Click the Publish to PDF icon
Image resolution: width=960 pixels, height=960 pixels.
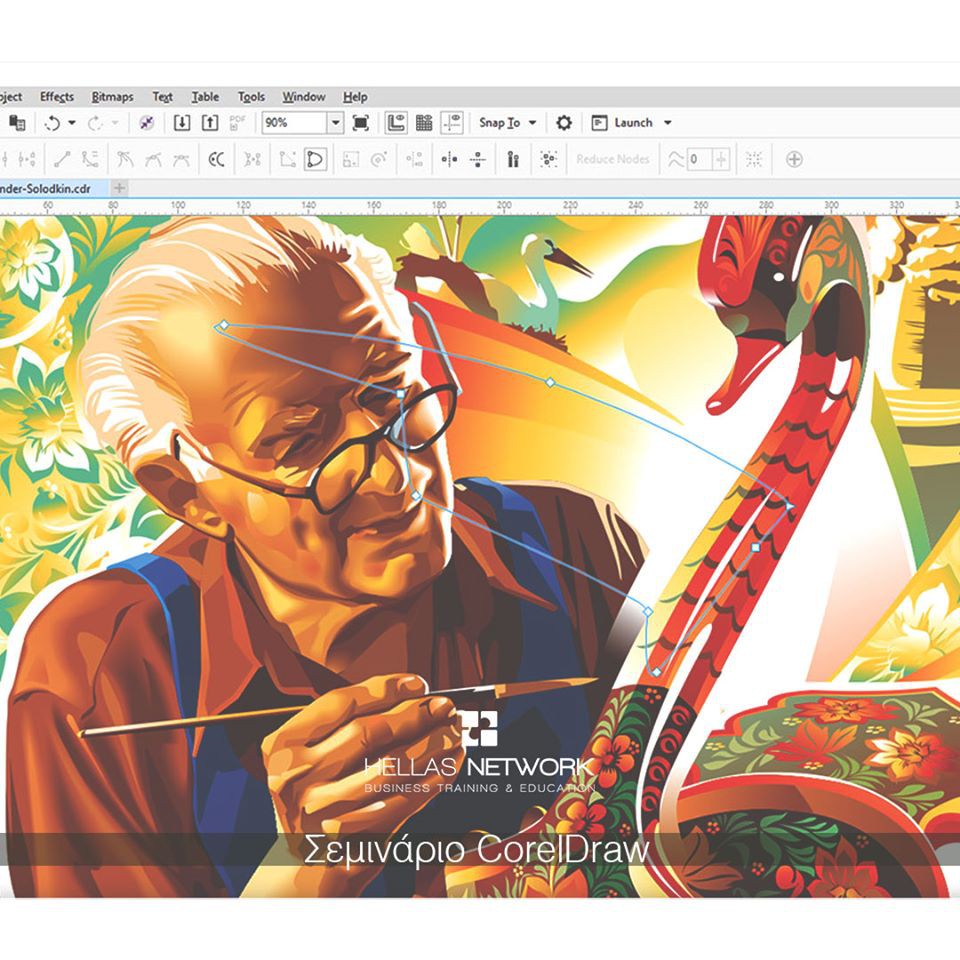tap(238, 122)
